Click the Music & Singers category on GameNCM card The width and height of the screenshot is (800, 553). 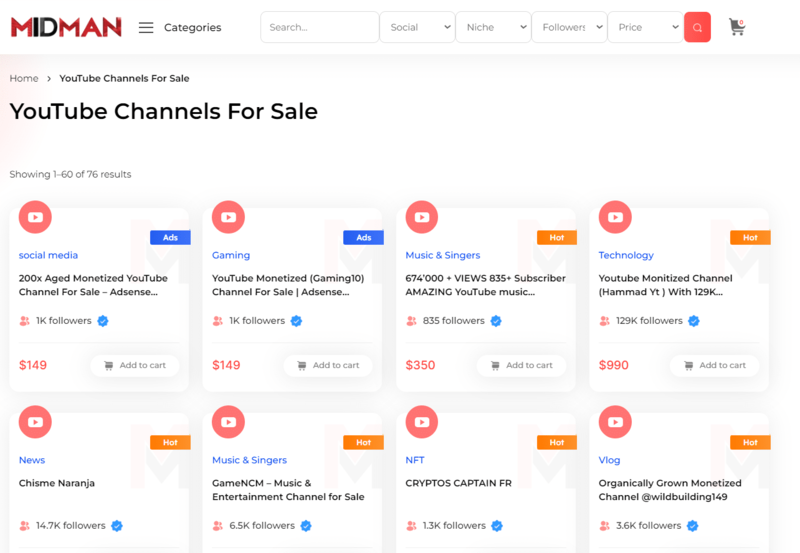pos(249,460)
